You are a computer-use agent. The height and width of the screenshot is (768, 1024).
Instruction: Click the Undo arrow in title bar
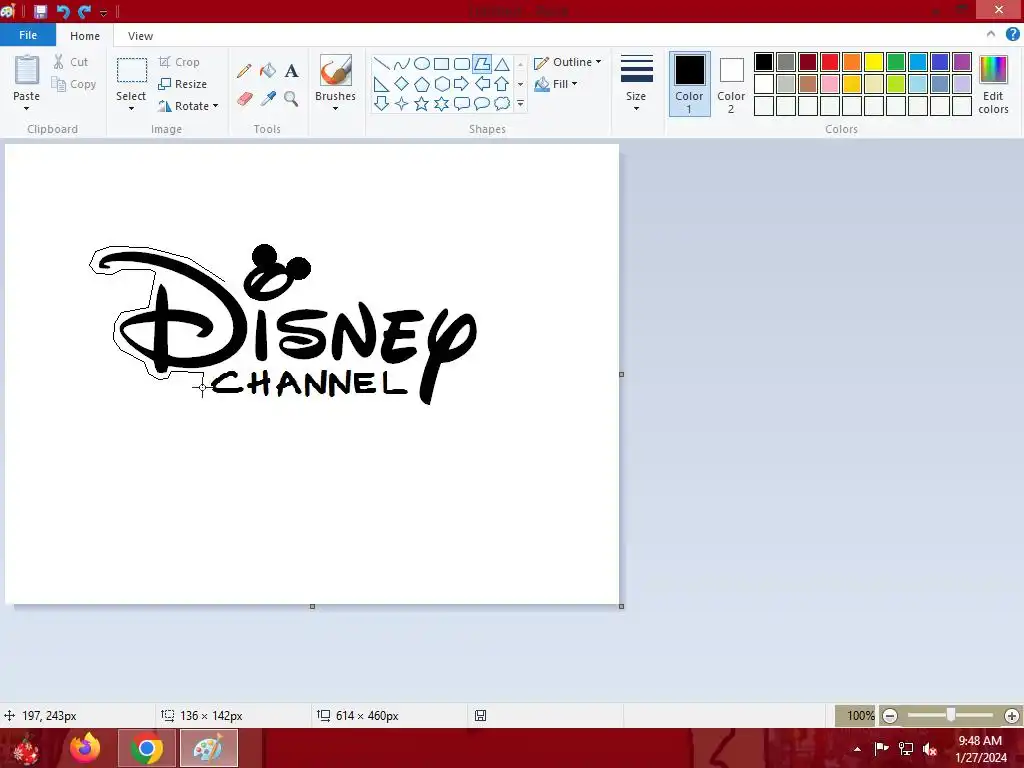(63, 11)
